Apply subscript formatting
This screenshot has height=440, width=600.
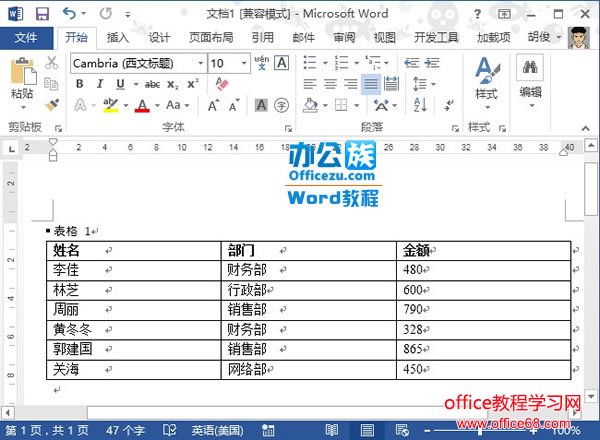pos(173,85)
